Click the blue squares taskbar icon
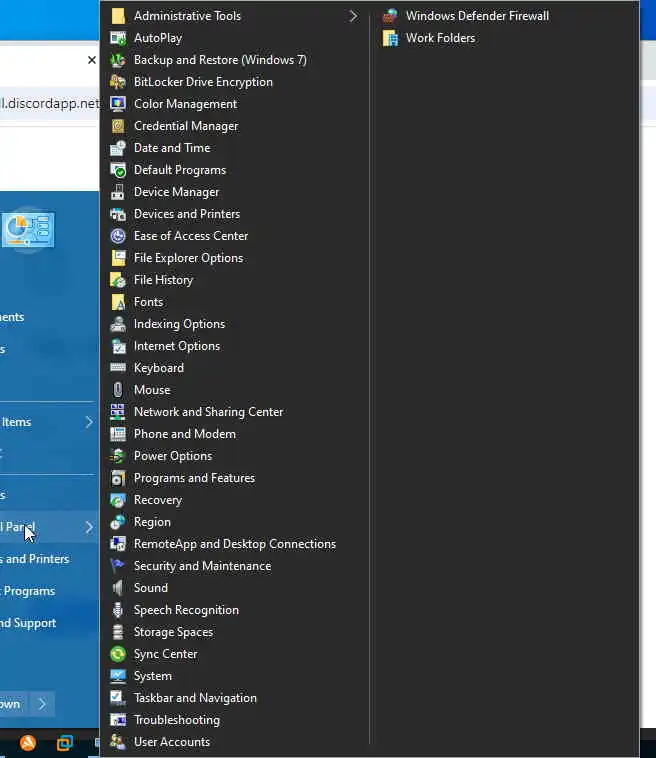The width and height of the screenshot is (656, 758). (65, 743)
